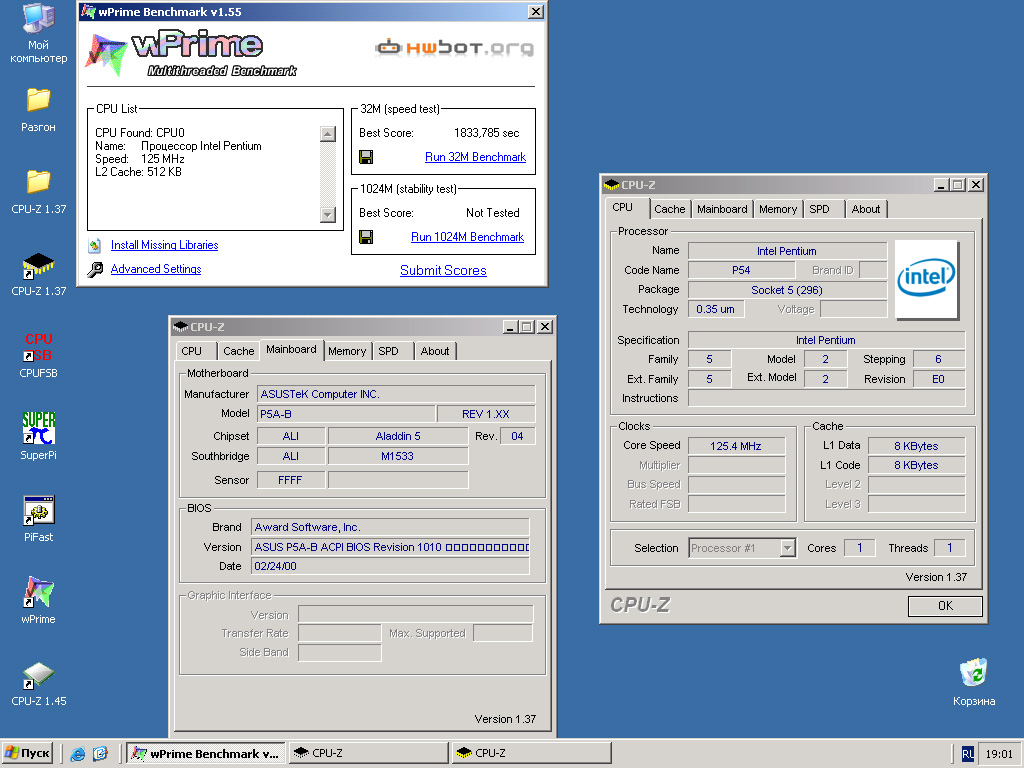Select the PiFast shortcut icon
1024x768 pixels.
(39, 510)
